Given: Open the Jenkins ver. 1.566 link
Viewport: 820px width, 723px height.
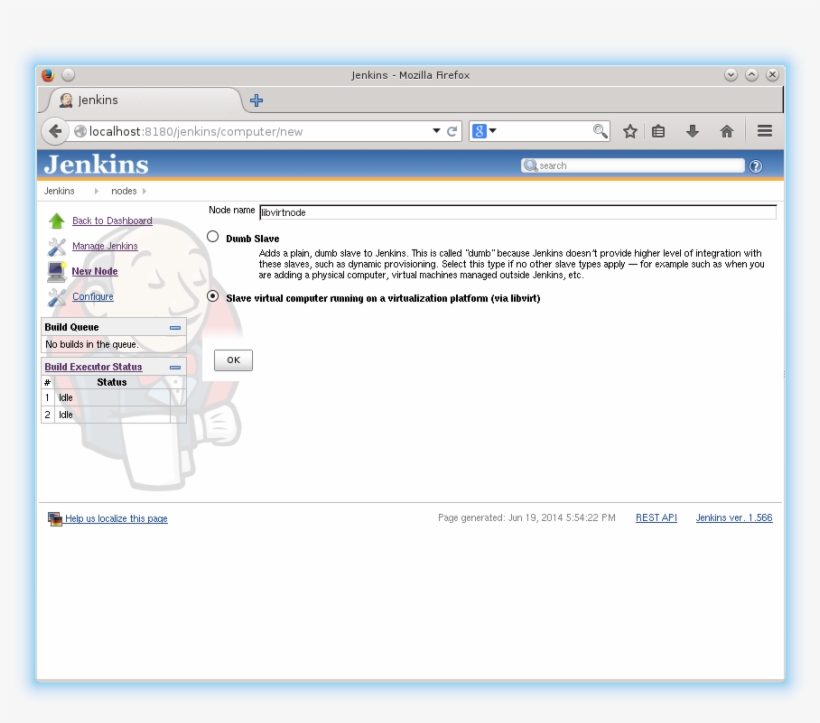Looking at the screenshot, I should coord(734,518).
